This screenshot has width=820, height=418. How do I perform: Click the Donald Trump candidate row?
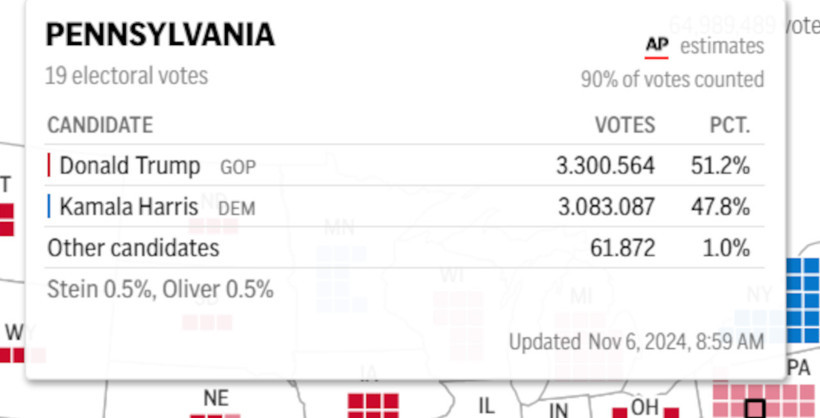click(x=404, y=165)
